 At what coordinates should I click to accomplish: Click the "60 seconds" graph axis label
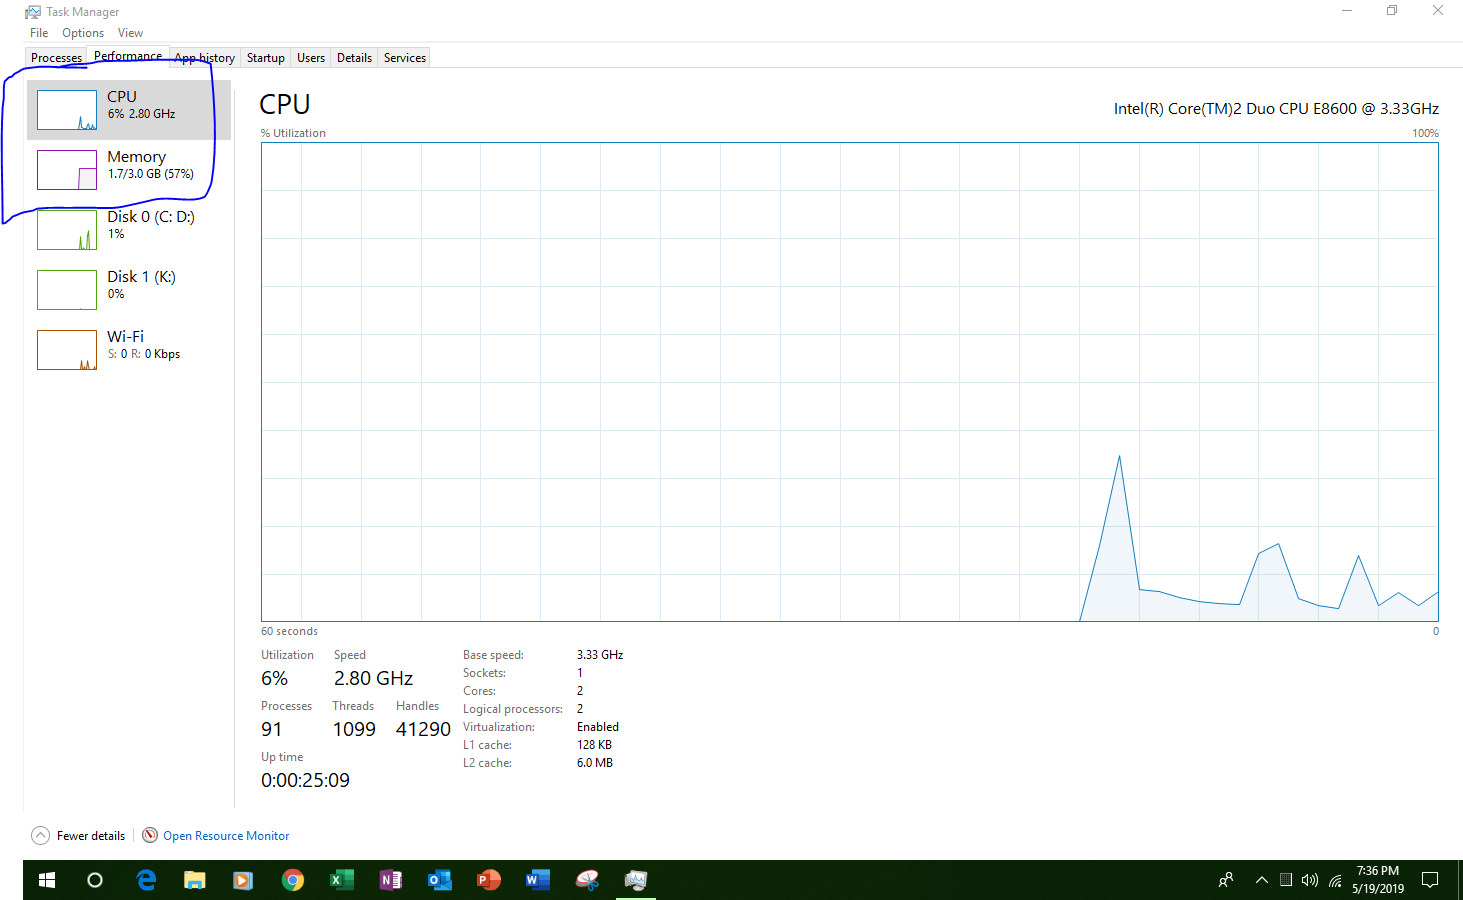[289, 631]
